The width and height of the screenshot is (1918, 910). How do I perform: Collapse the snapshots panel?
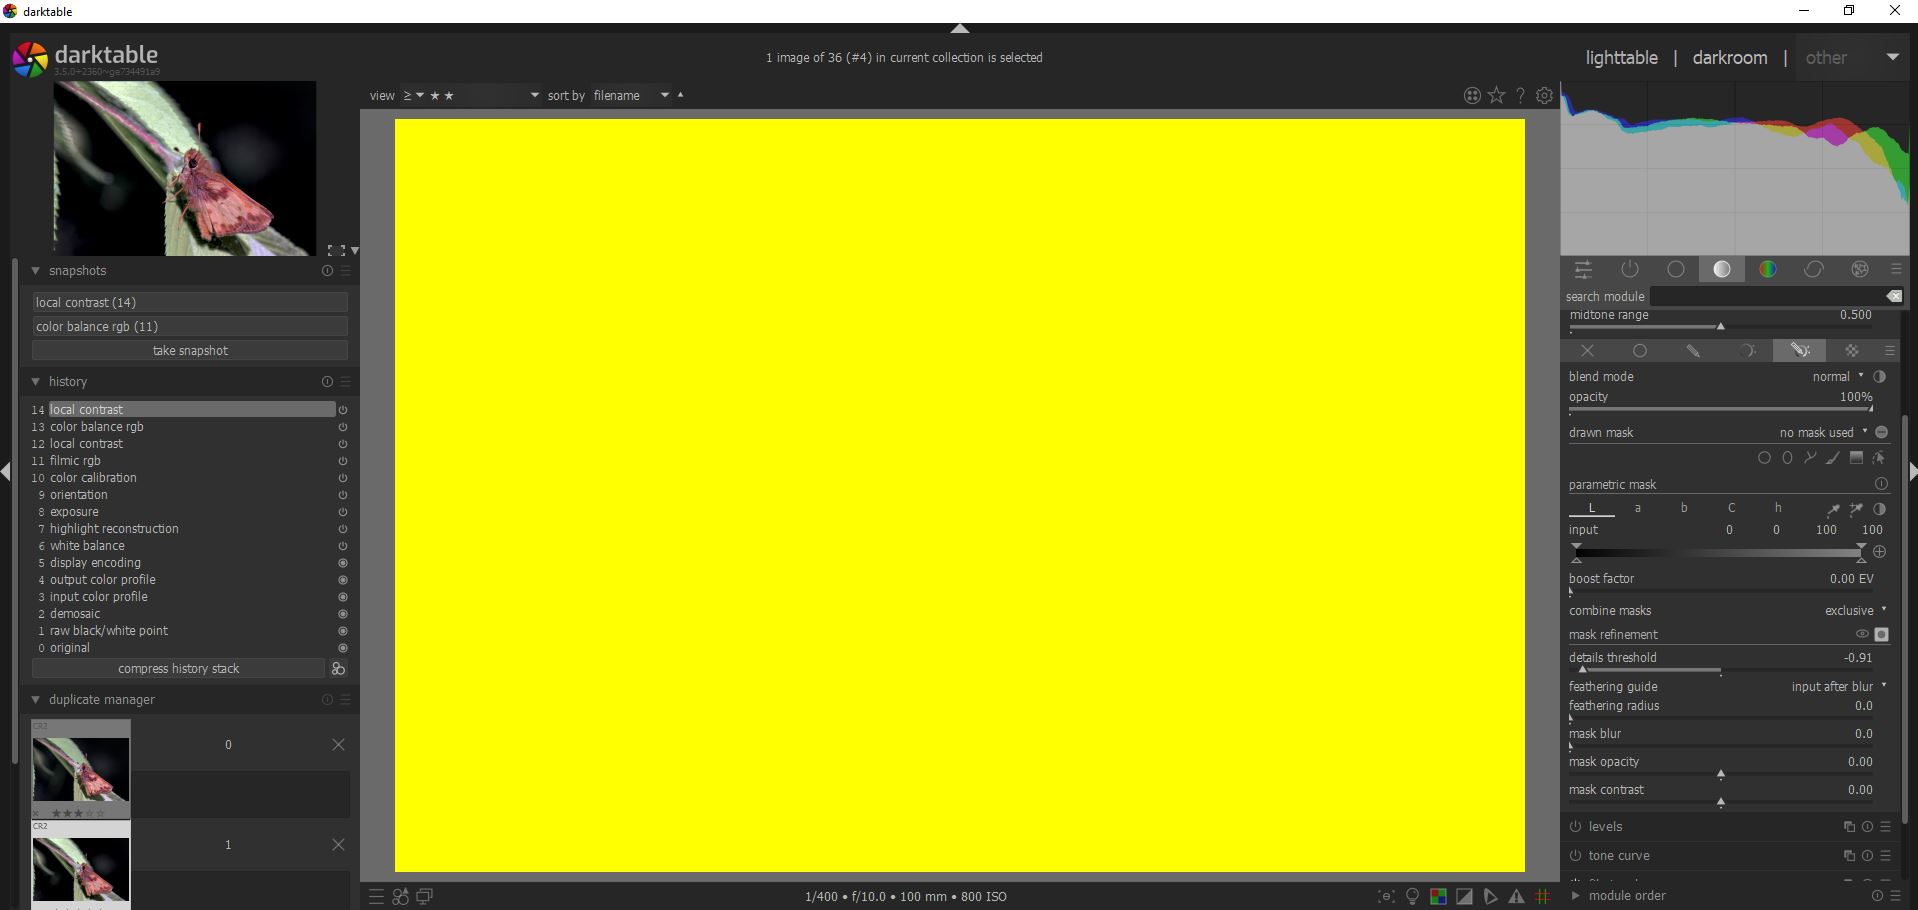tap(35, 271)
